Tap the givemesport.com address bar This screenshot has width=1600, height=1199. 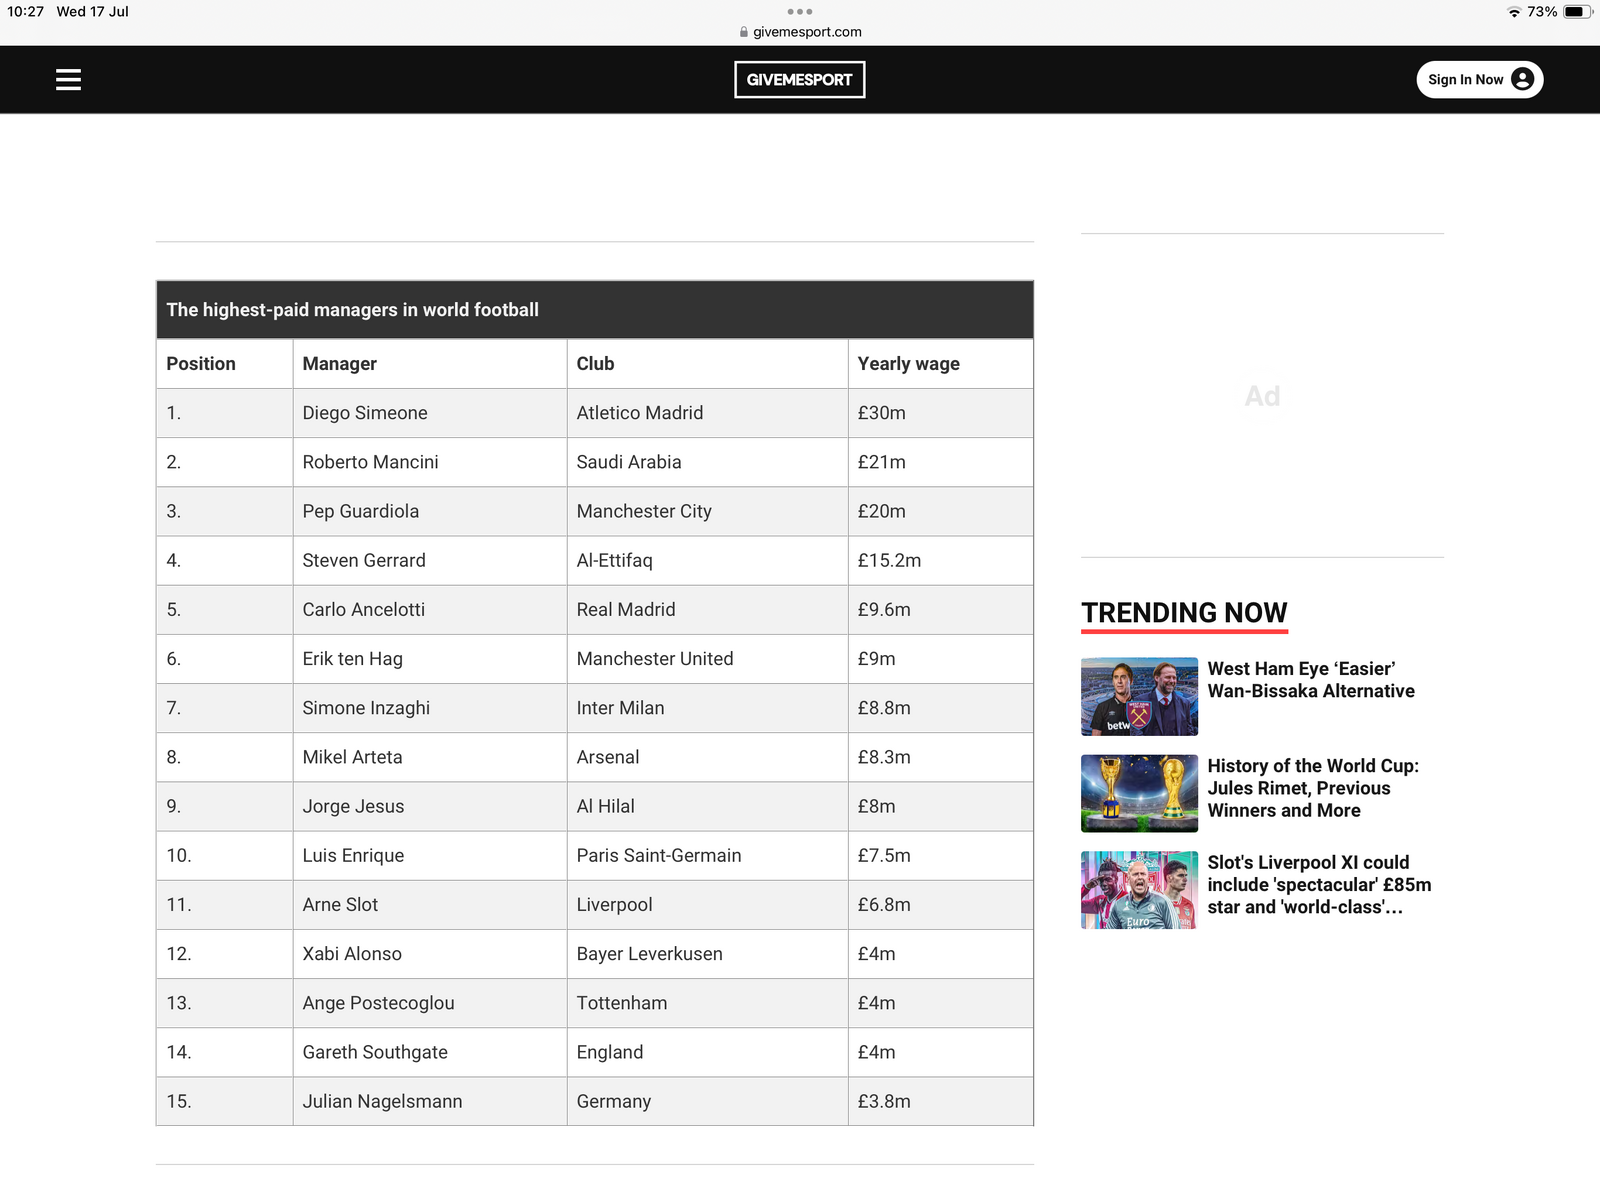806,32
